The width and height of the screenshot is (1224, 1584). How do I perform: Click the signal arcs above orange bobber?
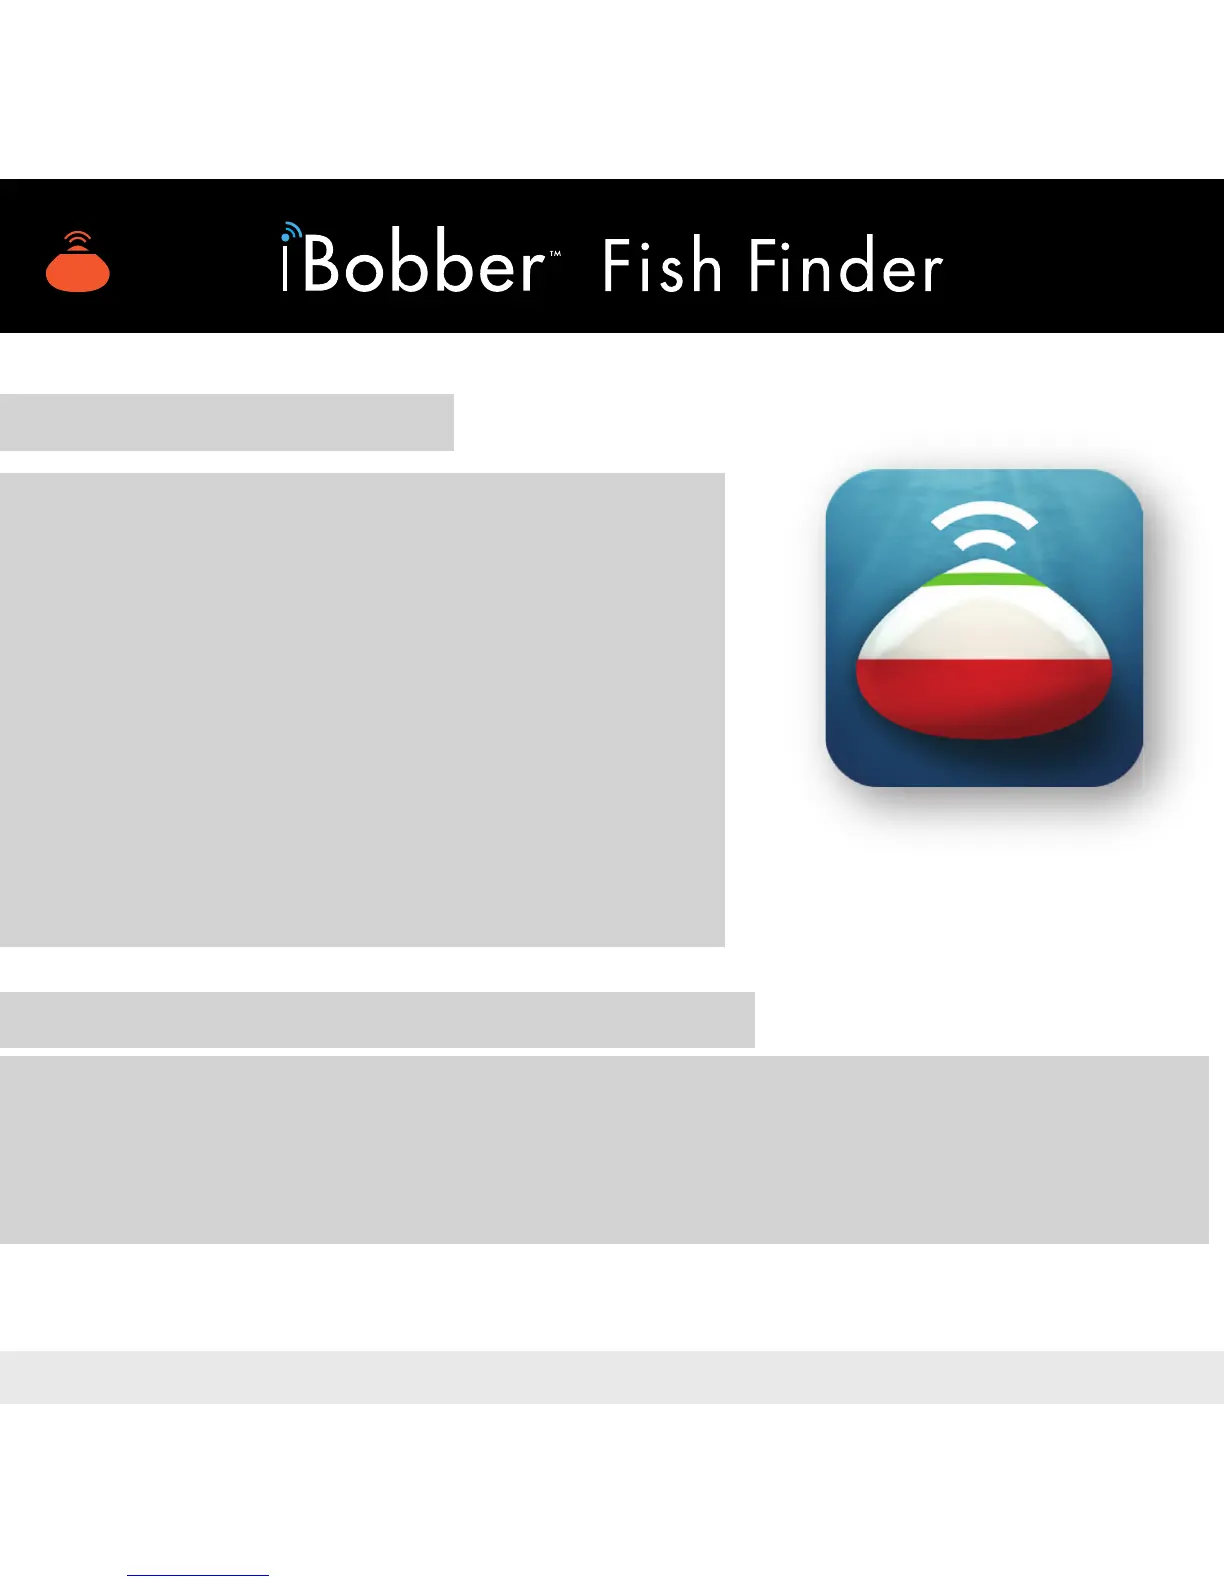[78, 241]
